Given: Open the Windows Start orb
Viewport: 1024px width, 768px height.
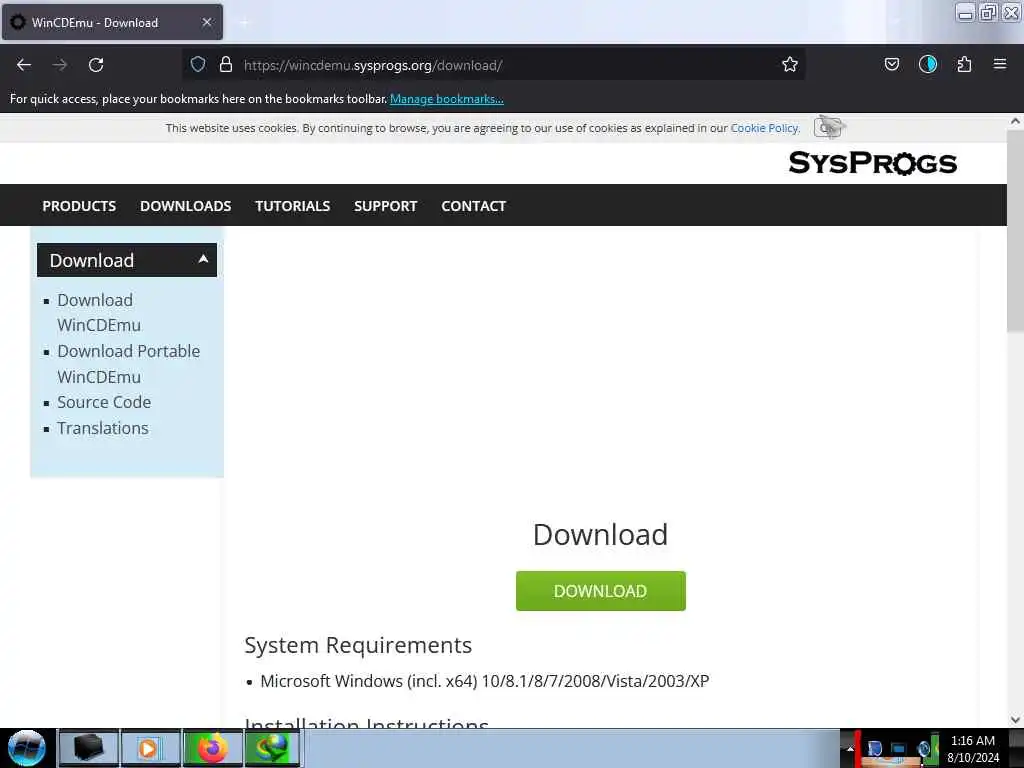Looking at the screenshot, I should pyautogui.click(x=27, y=748).
